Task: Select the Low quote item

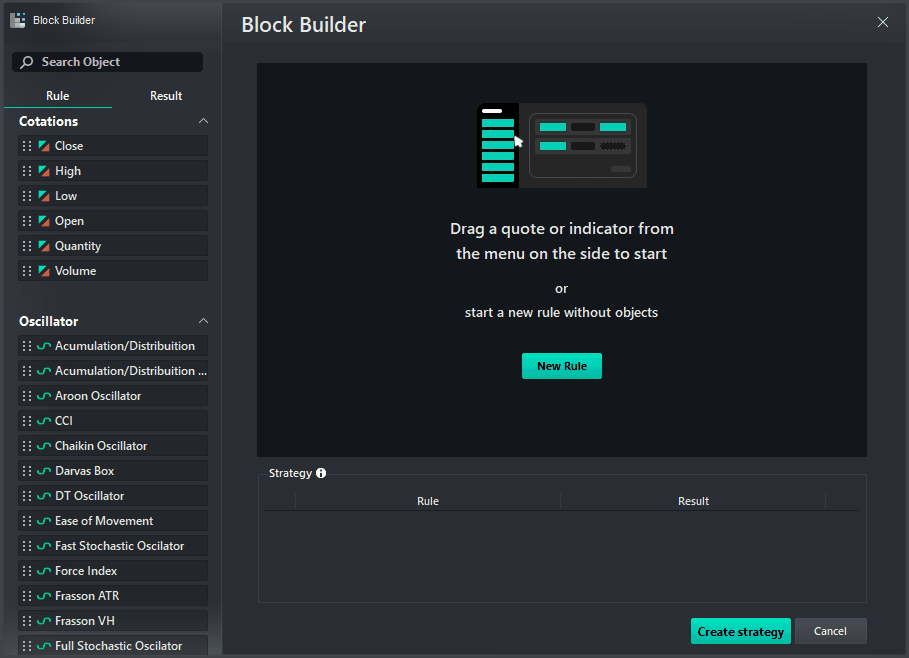Action: click(113, 196)
